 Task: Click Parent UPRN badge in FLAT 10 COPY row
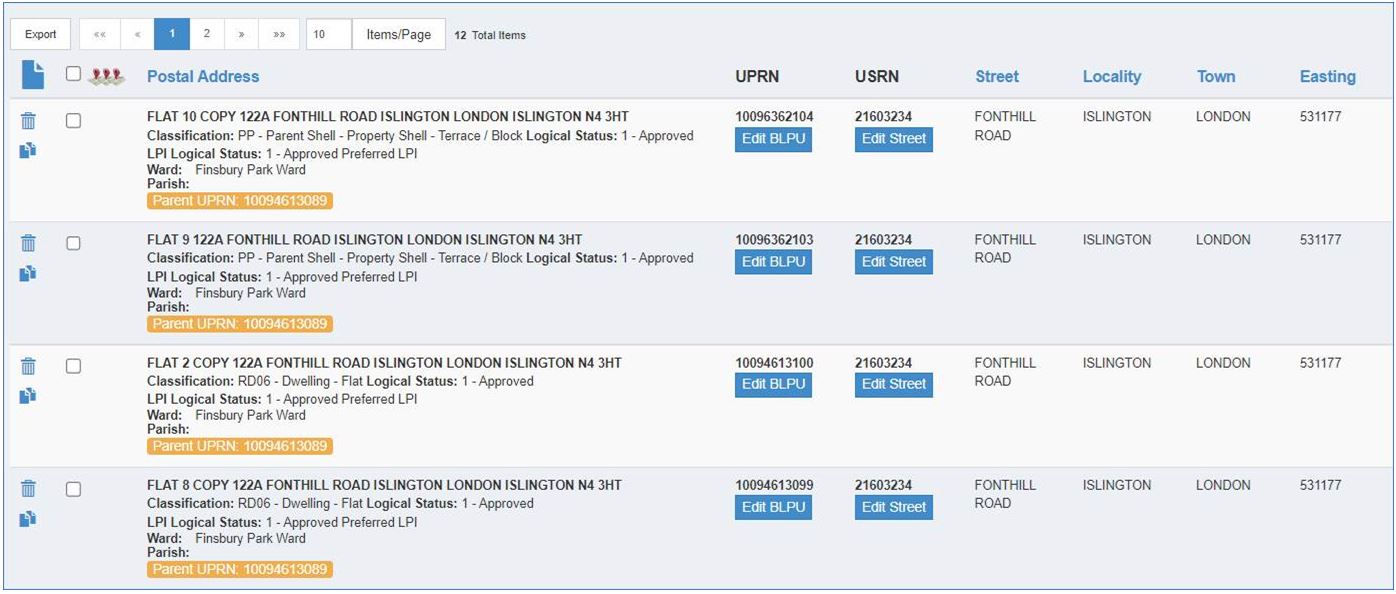(x=240, y=201)
